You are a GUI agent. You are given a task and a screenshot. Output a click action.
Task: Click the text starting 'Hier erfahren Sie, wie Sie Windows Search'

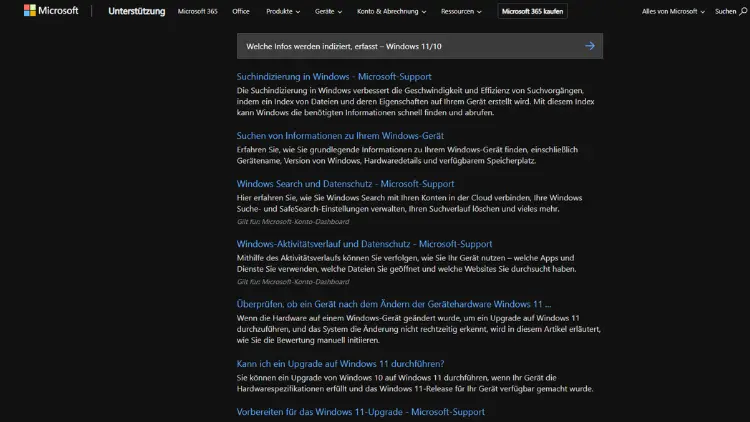click(x=409, y=203)
